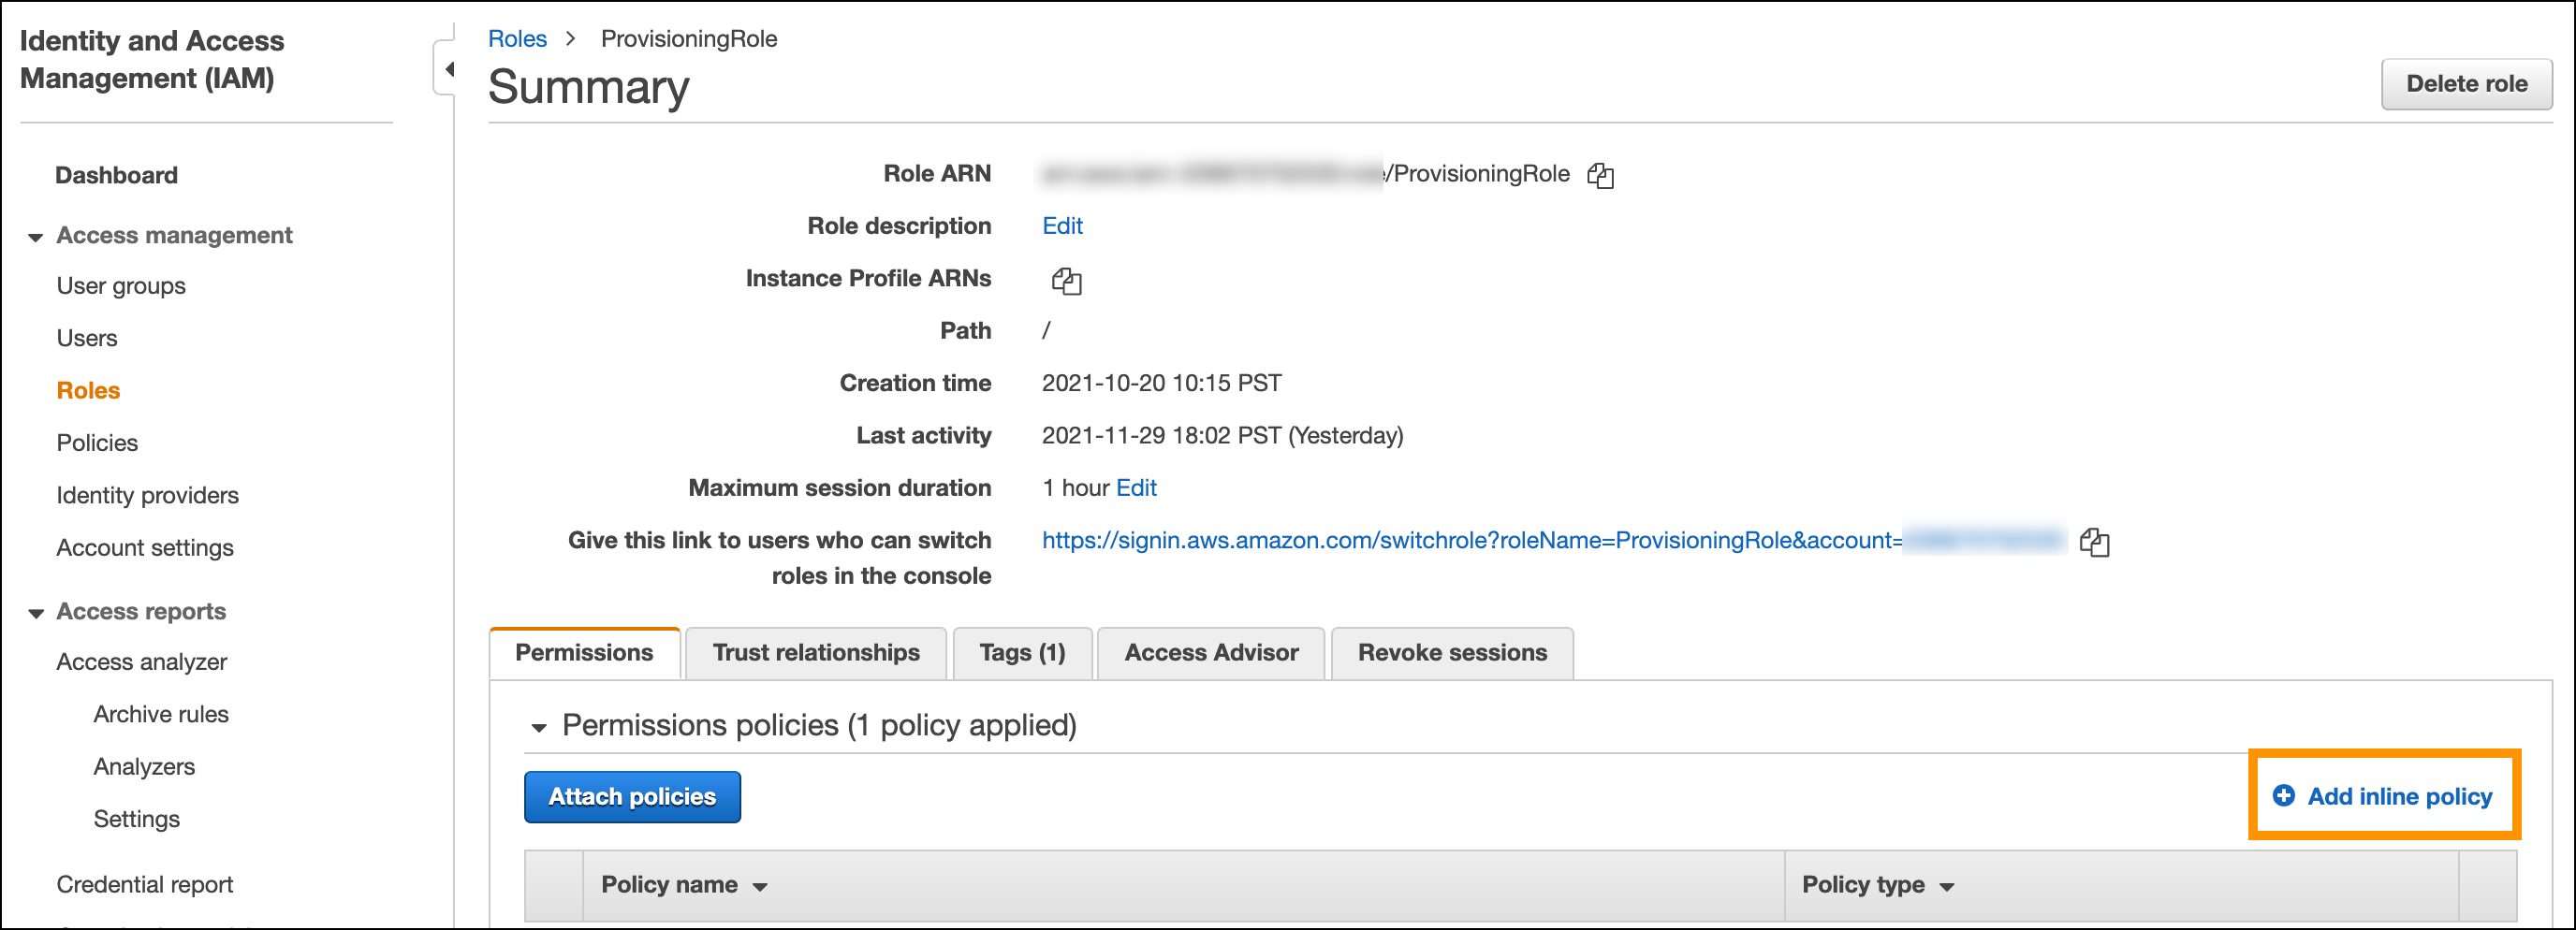Collapse the IAM navigation sidebar

(x=448, y=69)
